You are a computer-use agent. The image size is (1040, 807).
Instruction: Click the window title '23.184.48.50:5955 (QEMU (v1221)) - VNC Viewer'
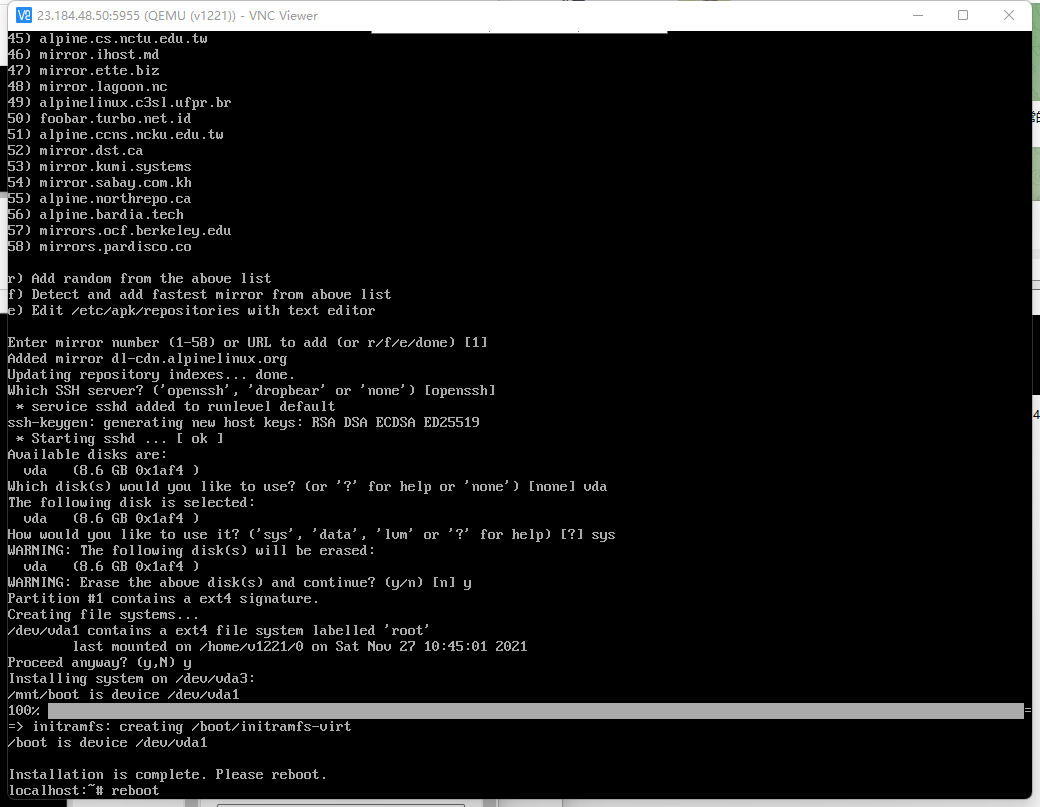[177, 15]
